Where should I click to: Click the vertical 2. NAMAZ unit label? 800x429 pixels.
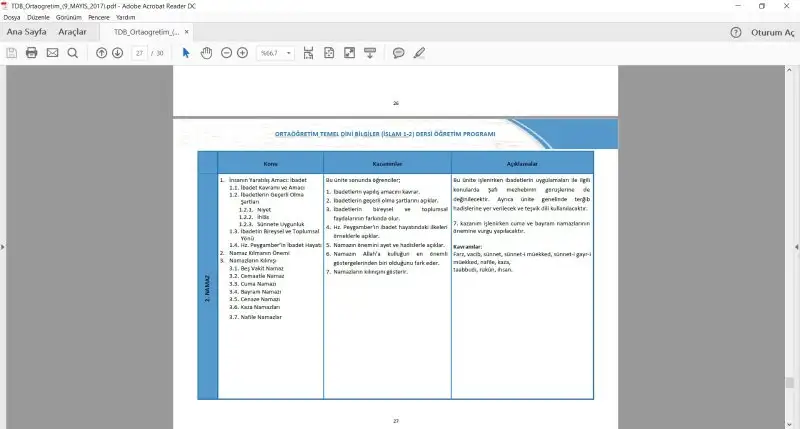pyautogui.click(x=207, y=289)
